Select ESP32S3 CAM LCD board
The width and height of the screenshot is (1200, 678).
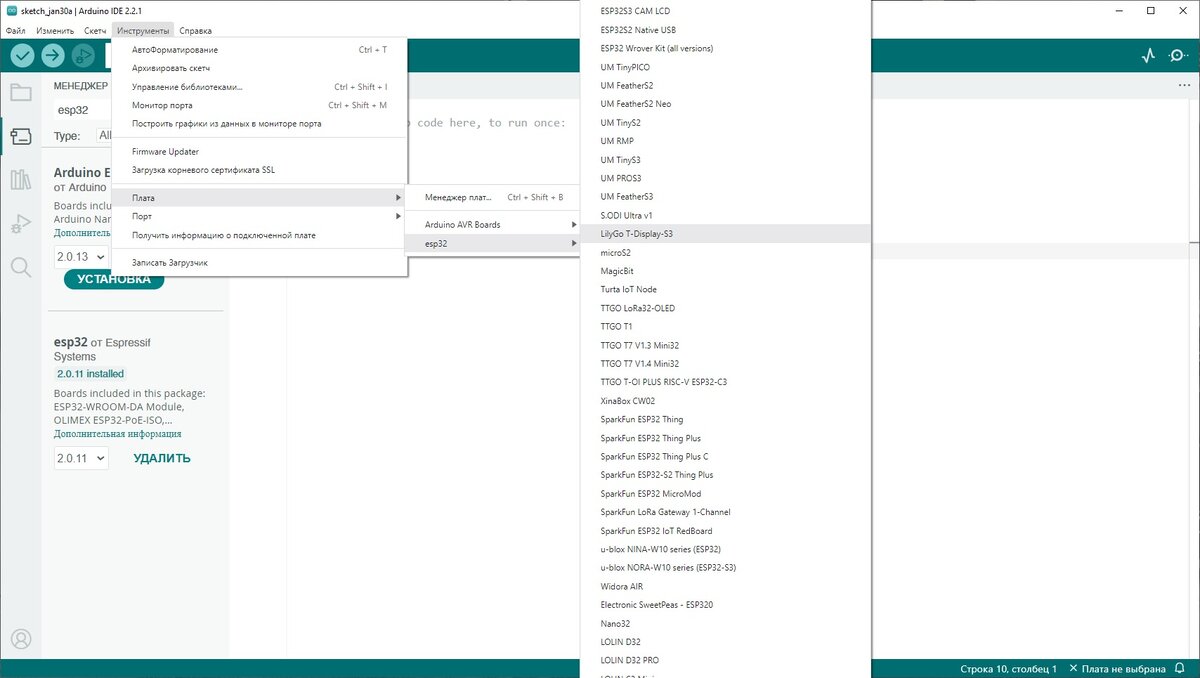[725, 11]
